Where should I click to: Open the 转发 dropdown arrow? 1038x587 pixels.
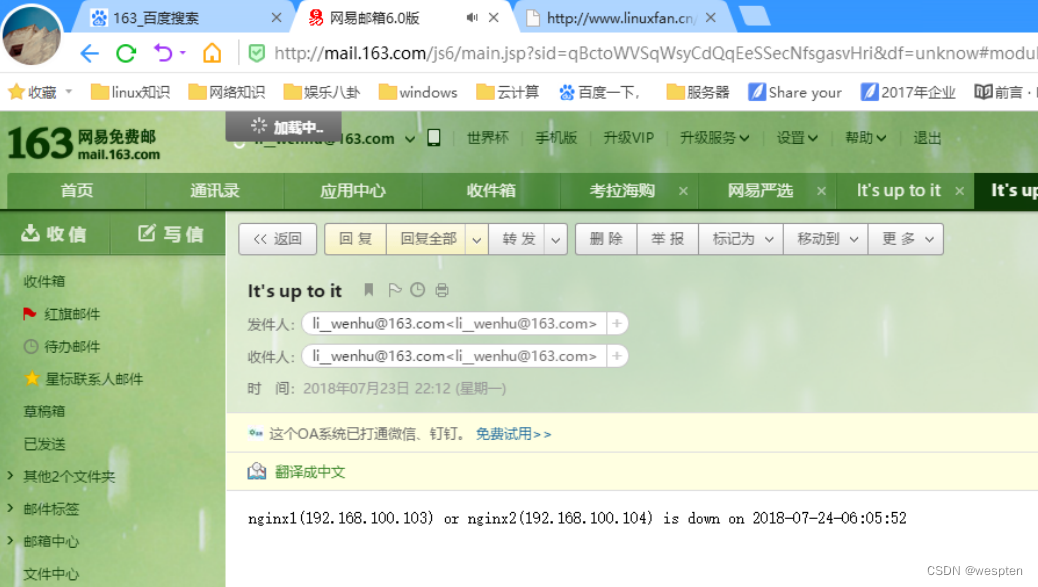[555, 240]
